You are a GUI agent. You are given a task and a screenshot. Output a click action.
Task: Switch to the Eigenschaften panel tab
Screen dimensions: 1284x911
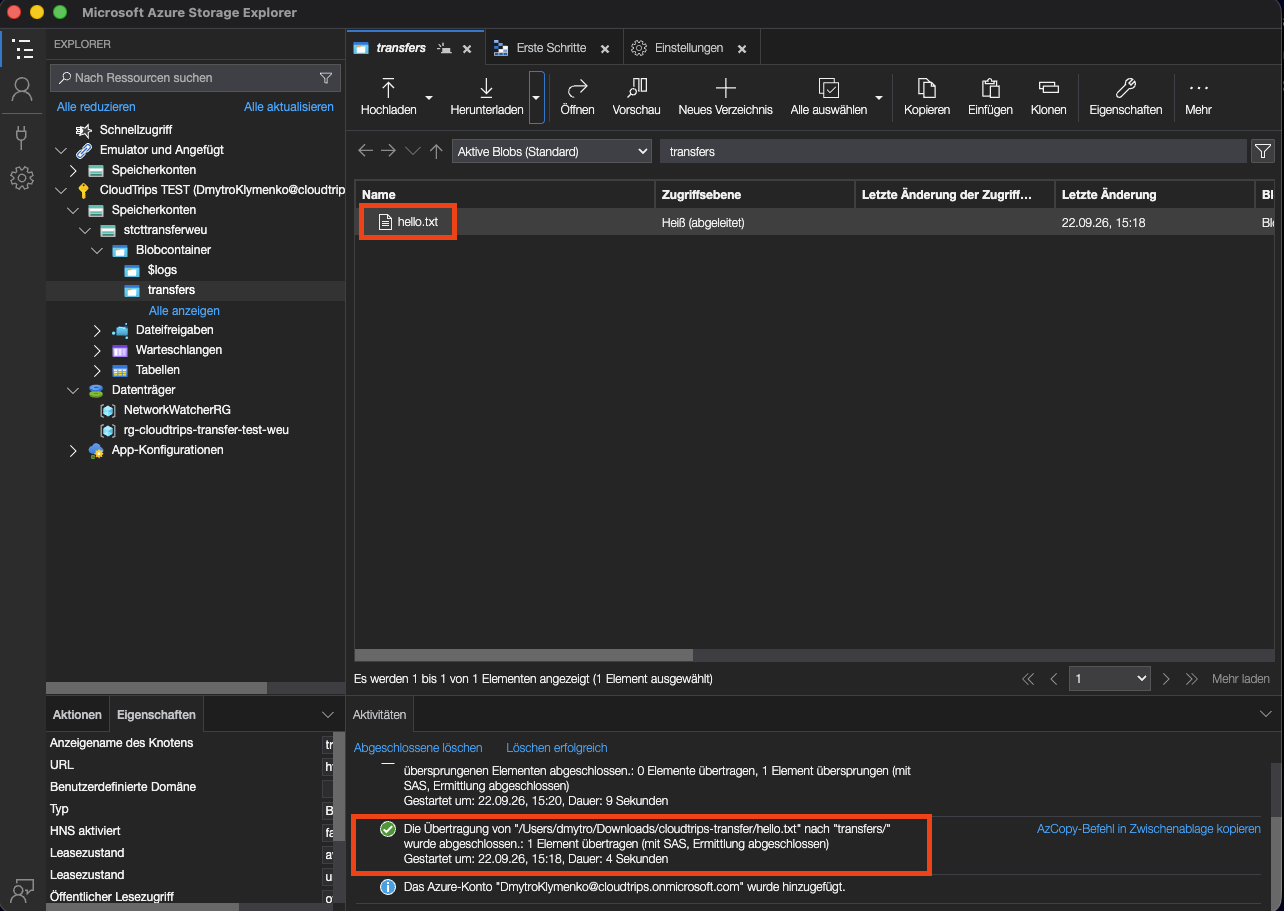tap(156, 715)
